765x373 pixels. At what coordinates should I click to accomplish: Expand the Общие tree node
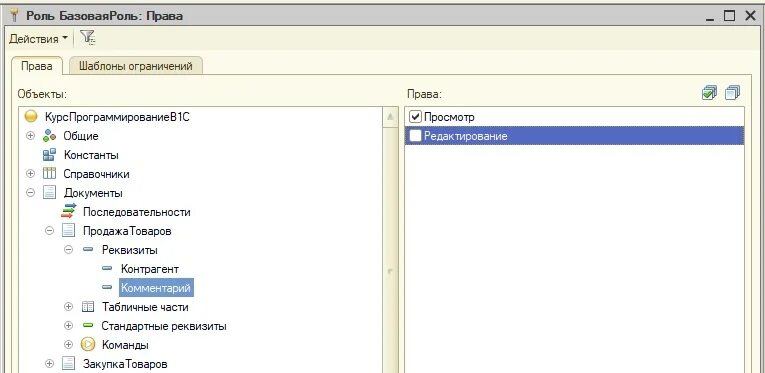[x=30, y=136]
